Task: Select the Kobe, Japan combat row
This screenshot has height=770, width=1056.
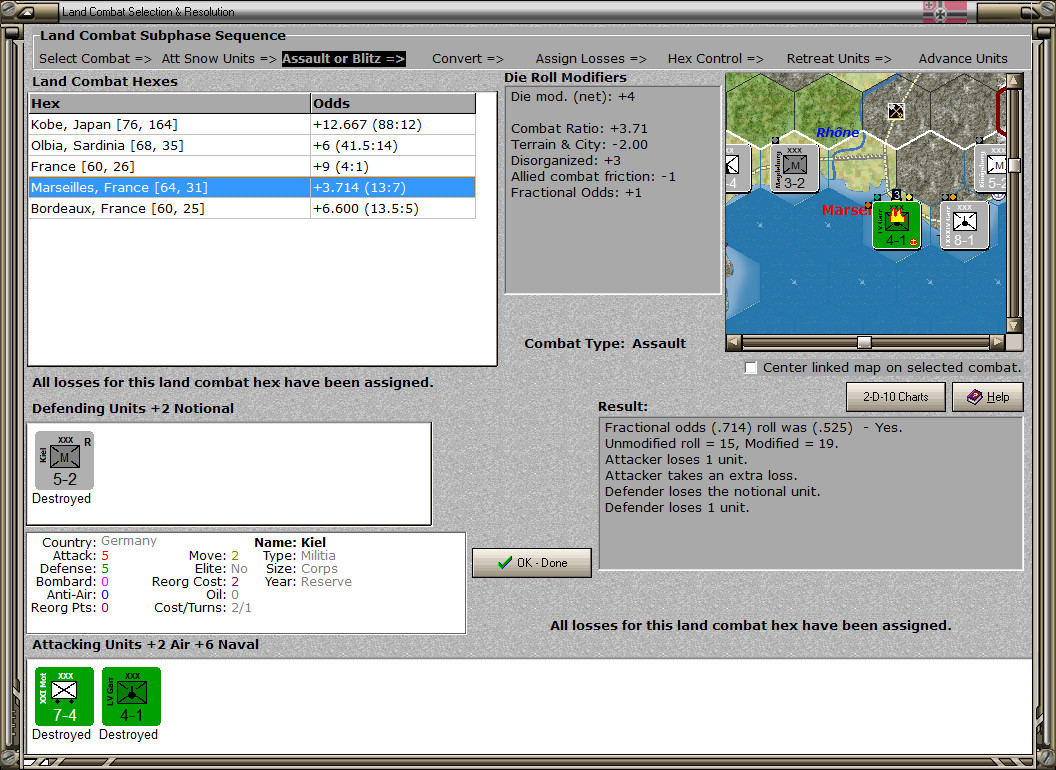Action: pos(252,125)
